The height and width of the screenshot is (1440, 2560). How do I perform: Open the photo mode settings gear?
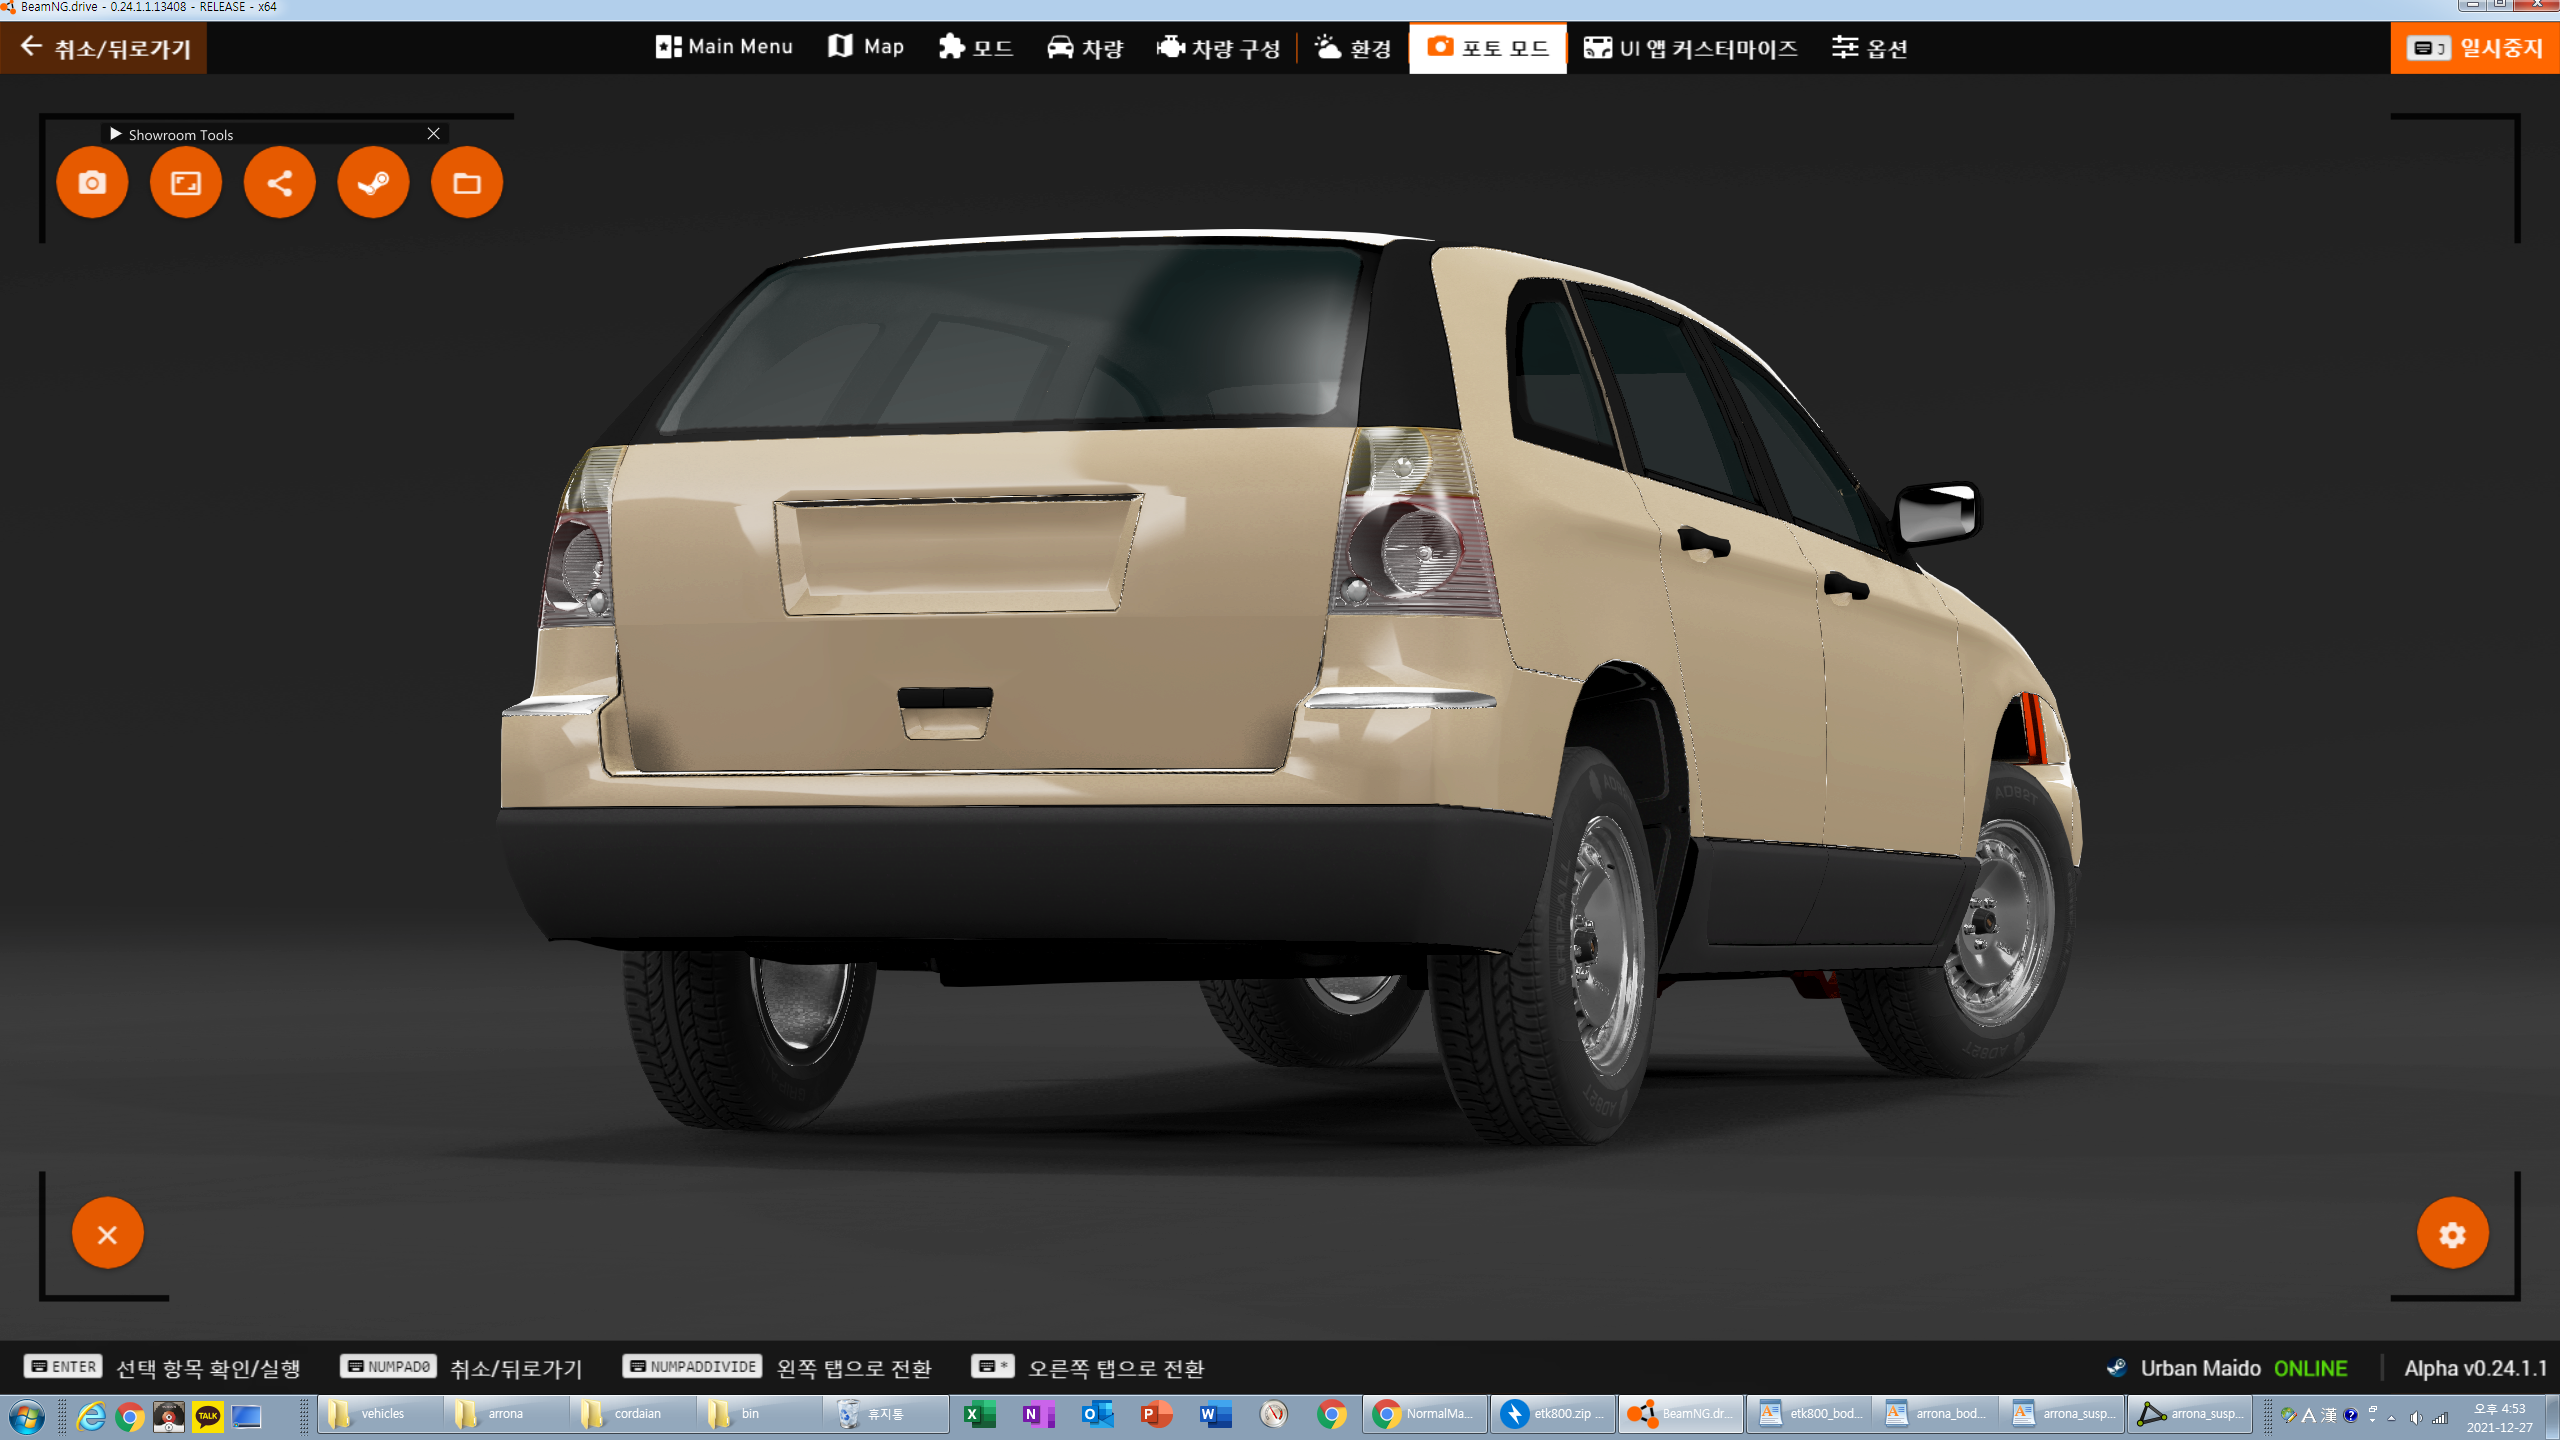click(2452, 1234)
